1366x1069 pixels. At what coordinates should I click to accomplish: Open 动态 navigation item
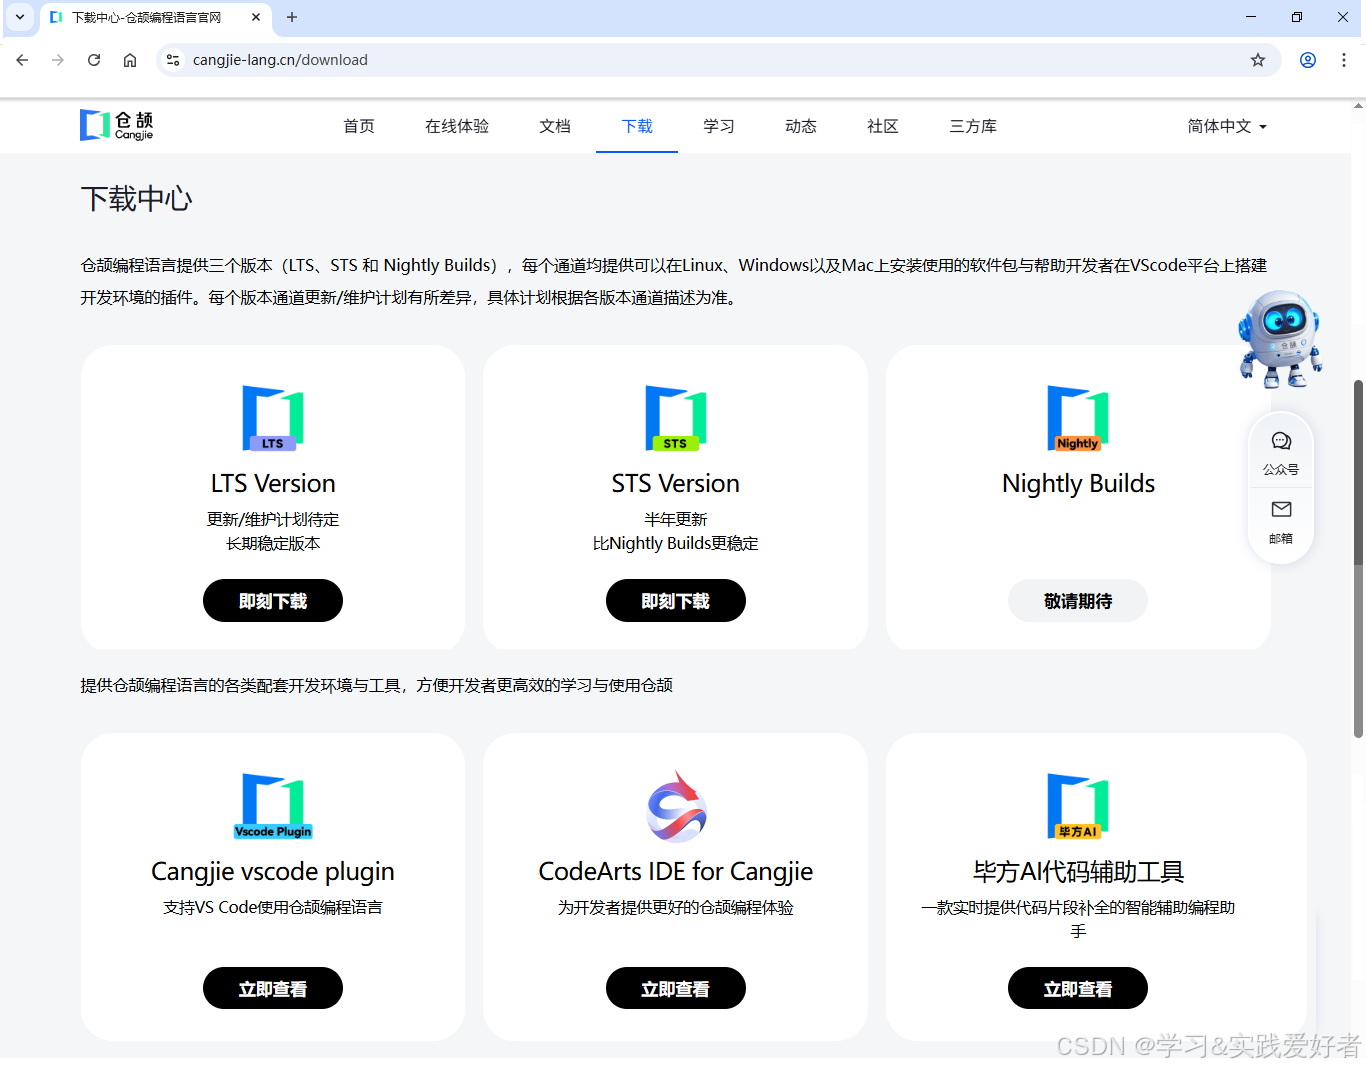click(x=801, y=126)
